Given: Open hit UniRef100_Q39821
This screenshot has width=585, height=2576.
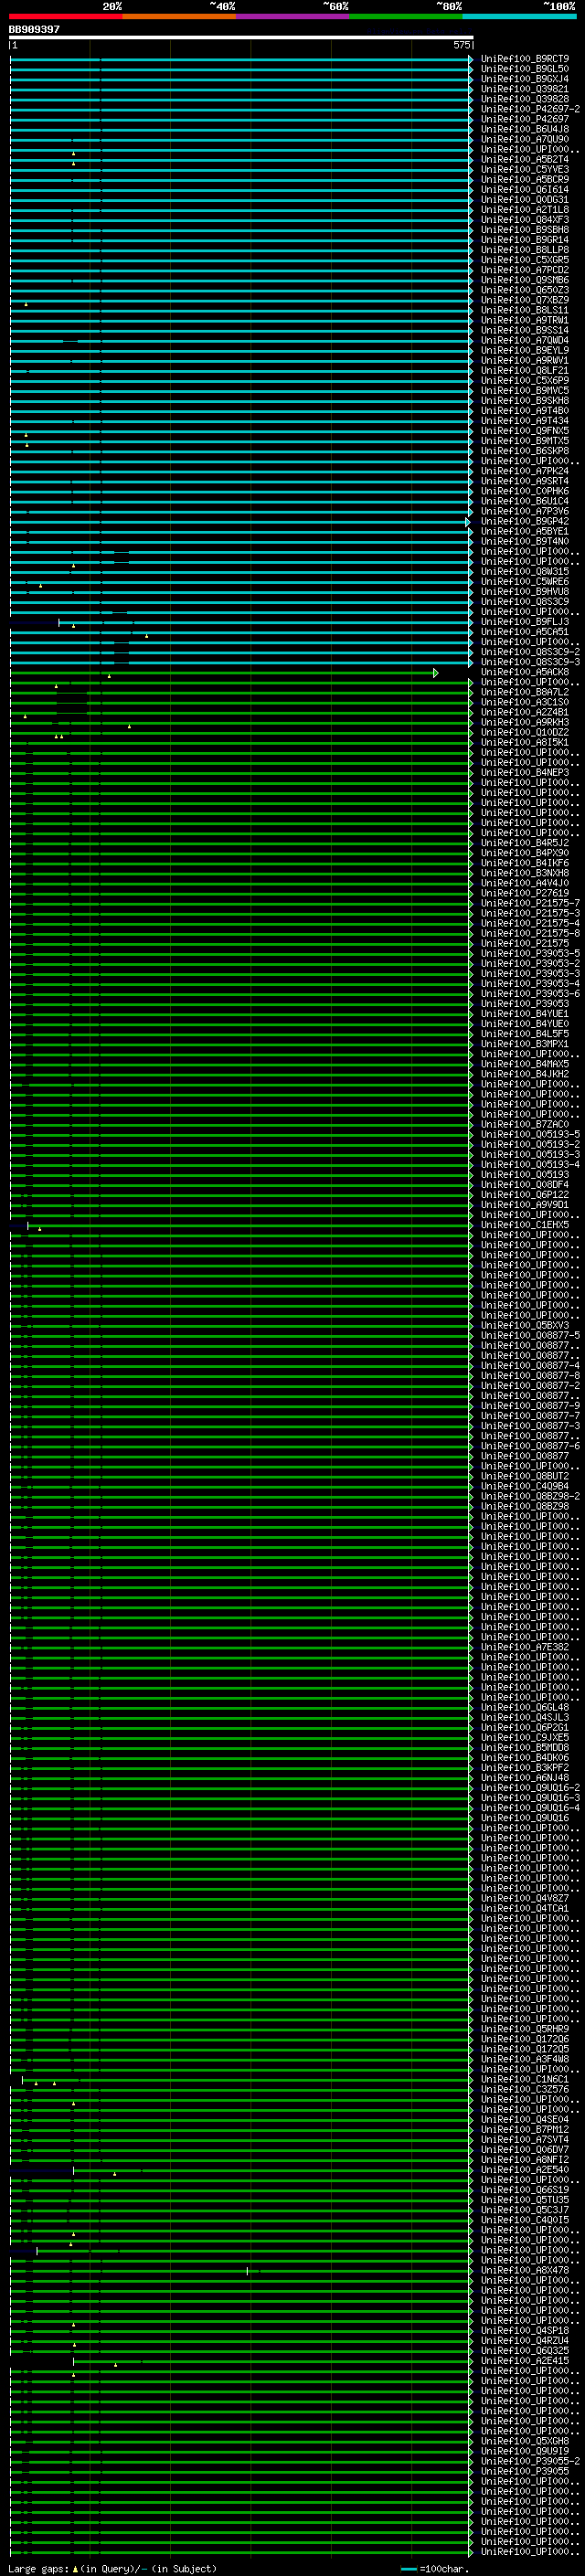Looking at the screenshot, I should tap(524, 89).
